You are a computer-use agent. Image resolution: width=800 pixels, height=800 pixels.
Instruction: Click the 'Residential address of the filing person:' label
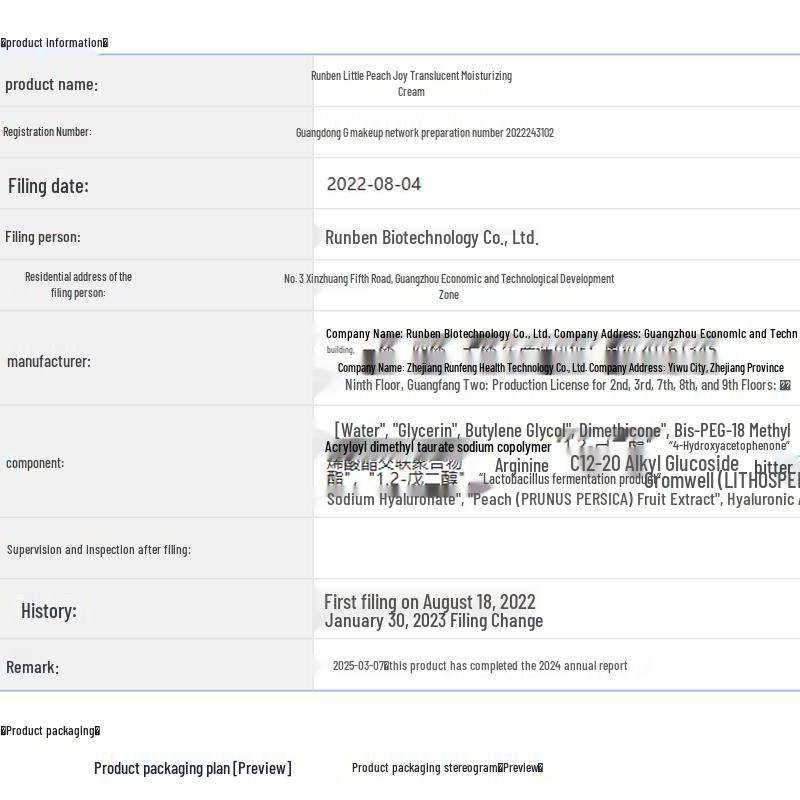(79, 285)
